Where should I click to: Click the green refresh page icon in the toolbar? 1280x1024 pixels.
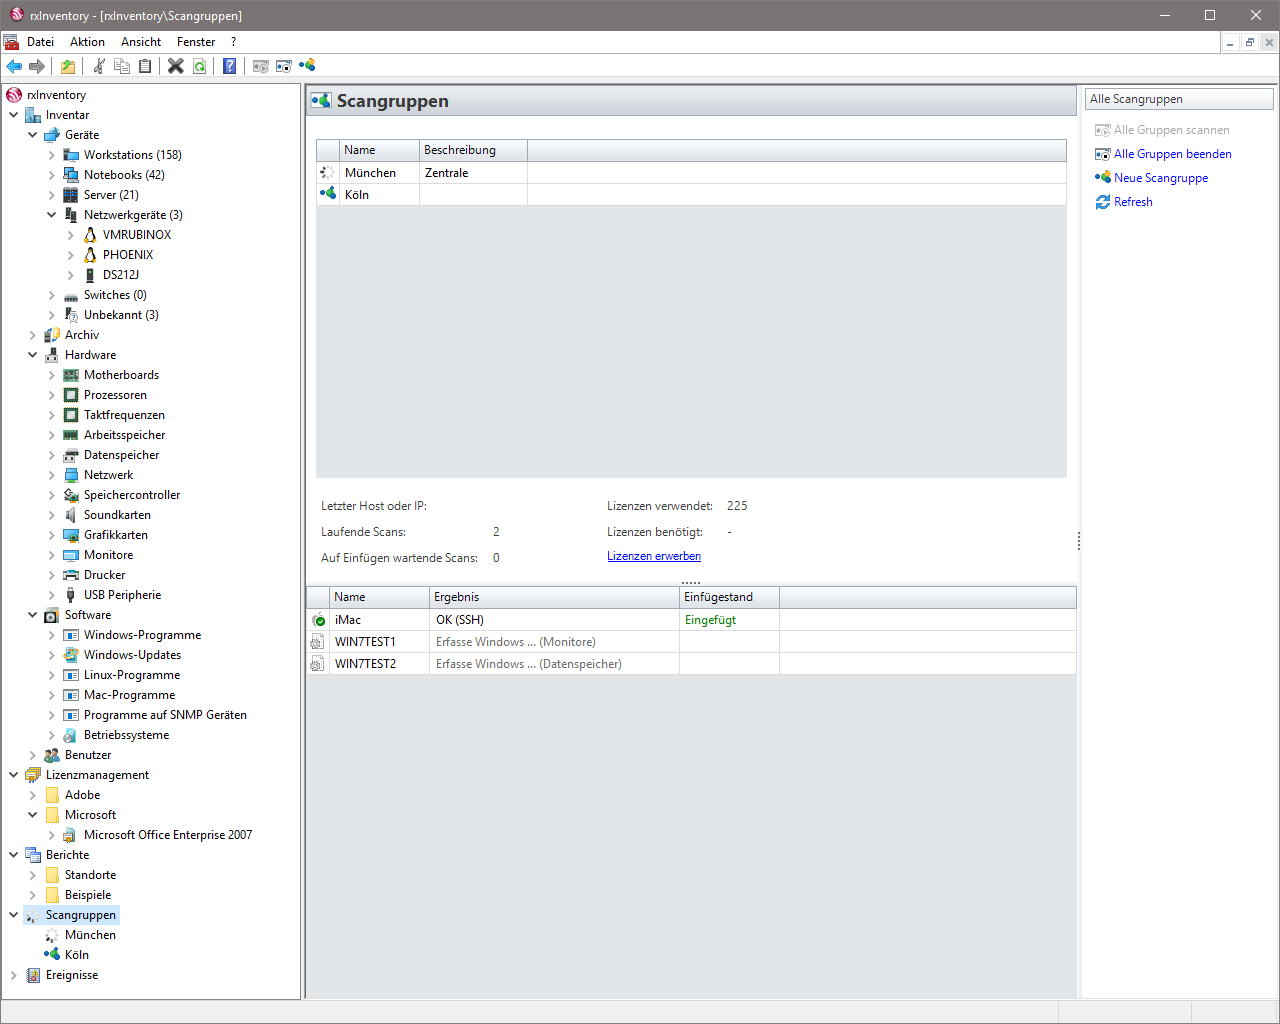click(200, 66)
